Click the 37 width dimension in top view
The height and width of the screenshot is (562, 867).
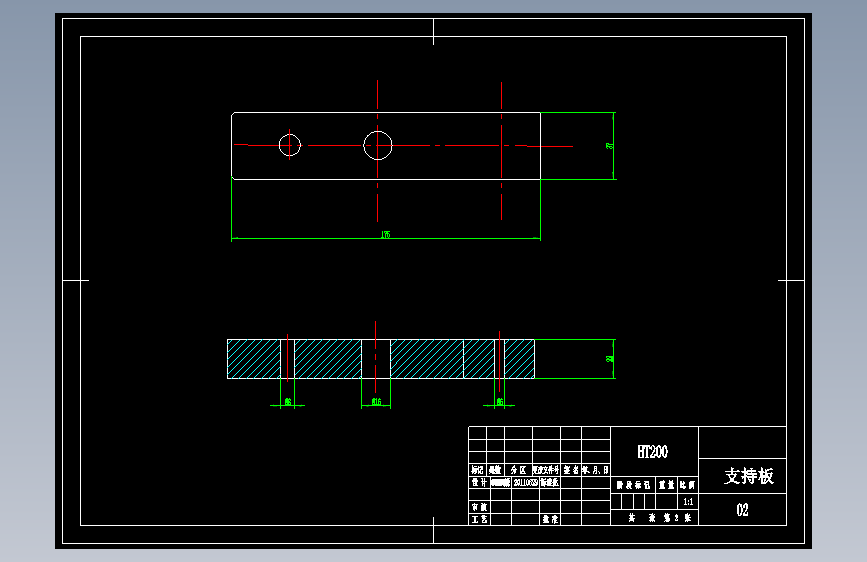(x=609, y=146)
